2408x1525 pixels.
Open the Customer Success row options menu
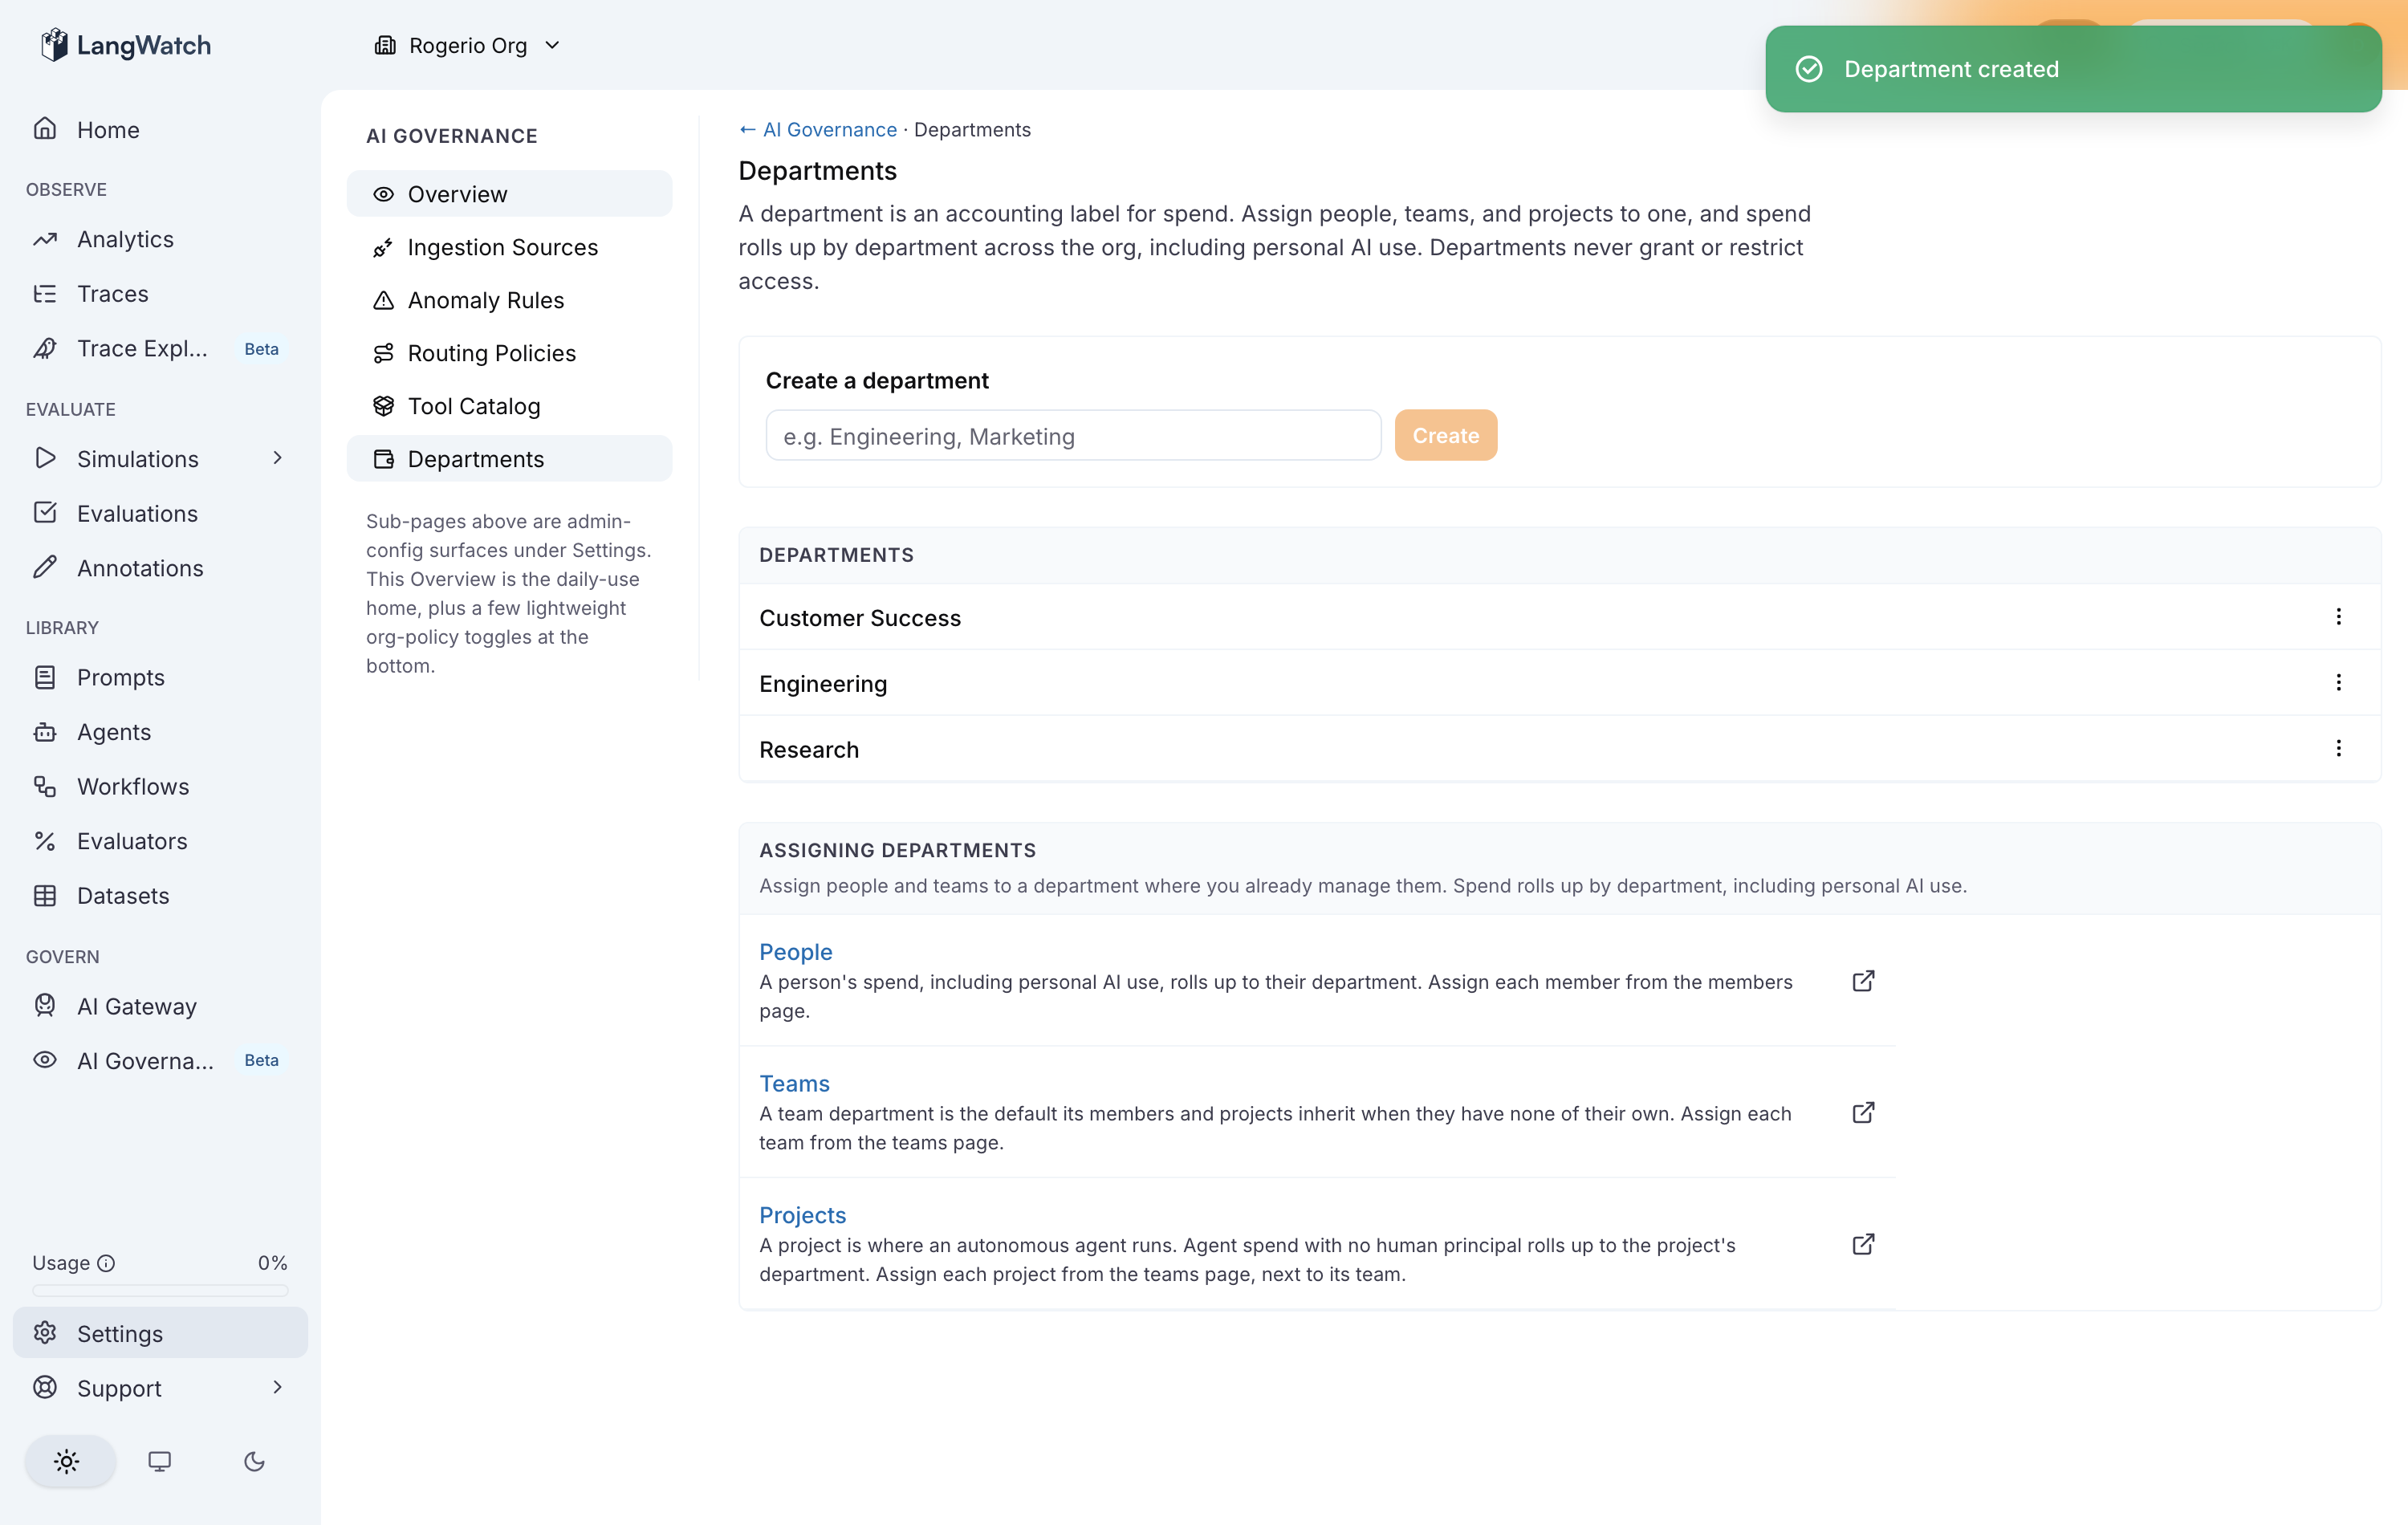[x=2338, y=617]
